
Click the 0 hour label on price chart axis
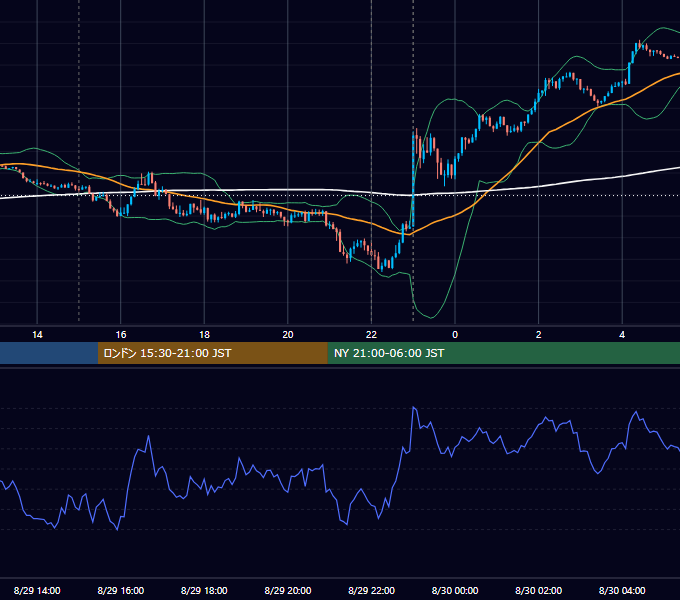click(455, 335)
